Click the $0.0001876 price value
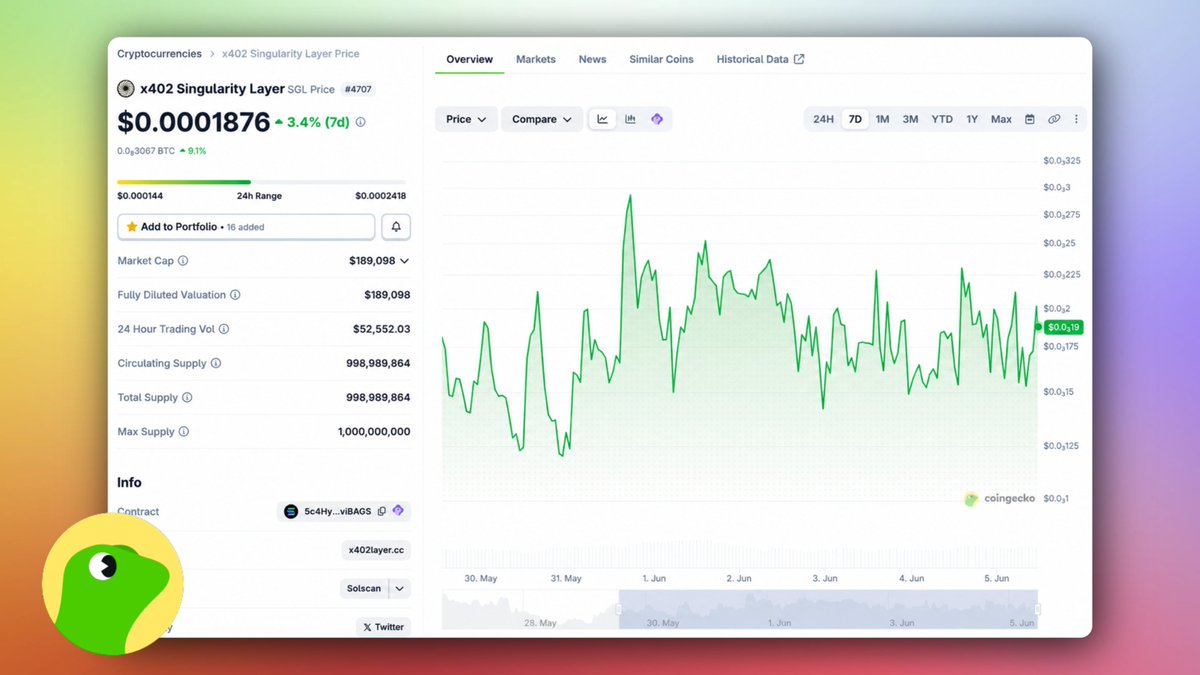This screenshot has width=1200, height=675. coord(194,122)
